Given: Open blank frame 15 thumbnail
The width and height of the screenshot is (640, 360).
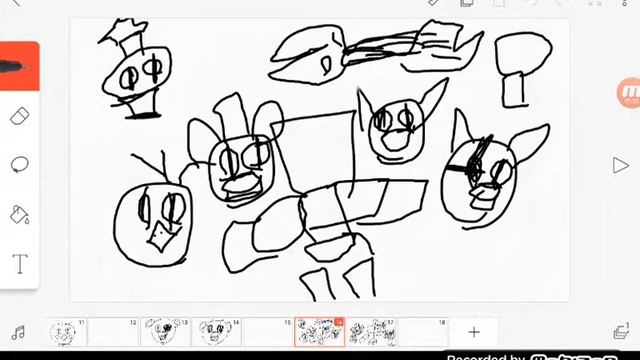Looking at the screenshot, I should 268,332.
